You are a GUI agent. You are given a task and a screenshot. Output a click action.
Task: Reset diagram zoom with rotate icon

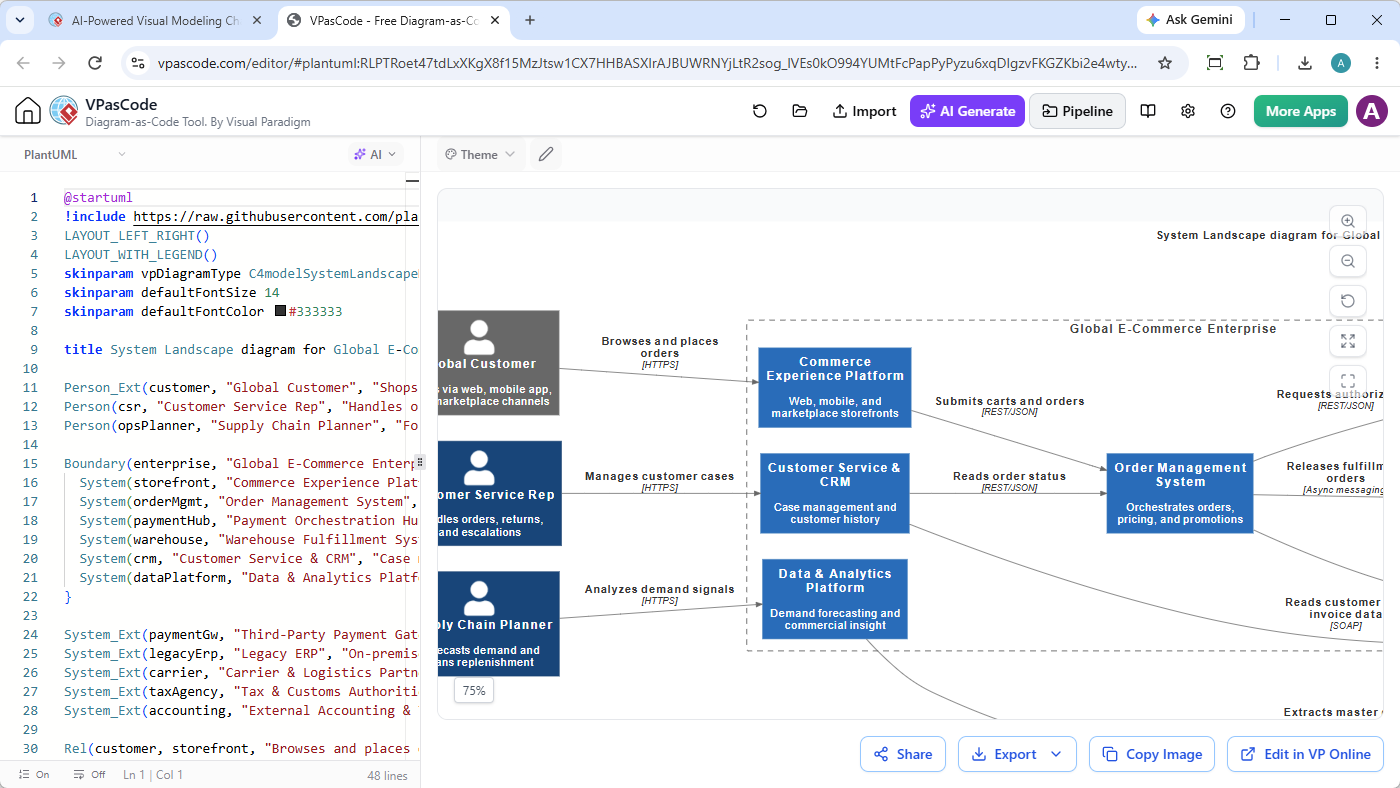coord(1348,301)
